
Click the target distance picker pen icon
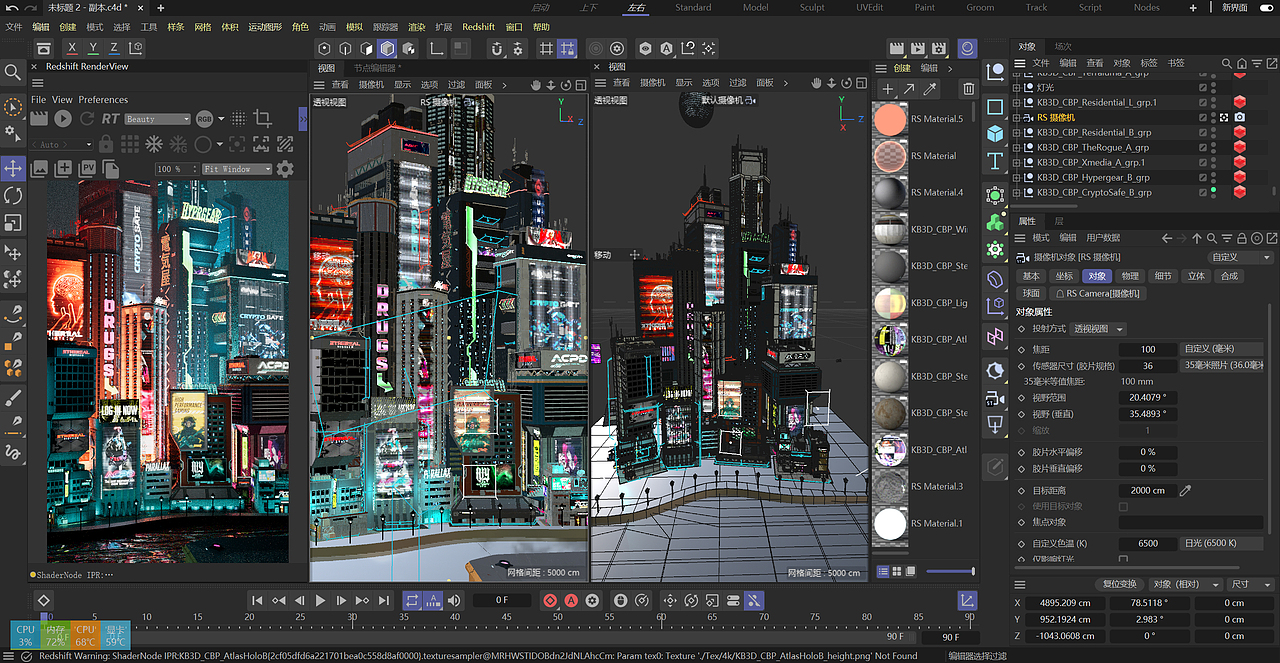point(1185,491)
